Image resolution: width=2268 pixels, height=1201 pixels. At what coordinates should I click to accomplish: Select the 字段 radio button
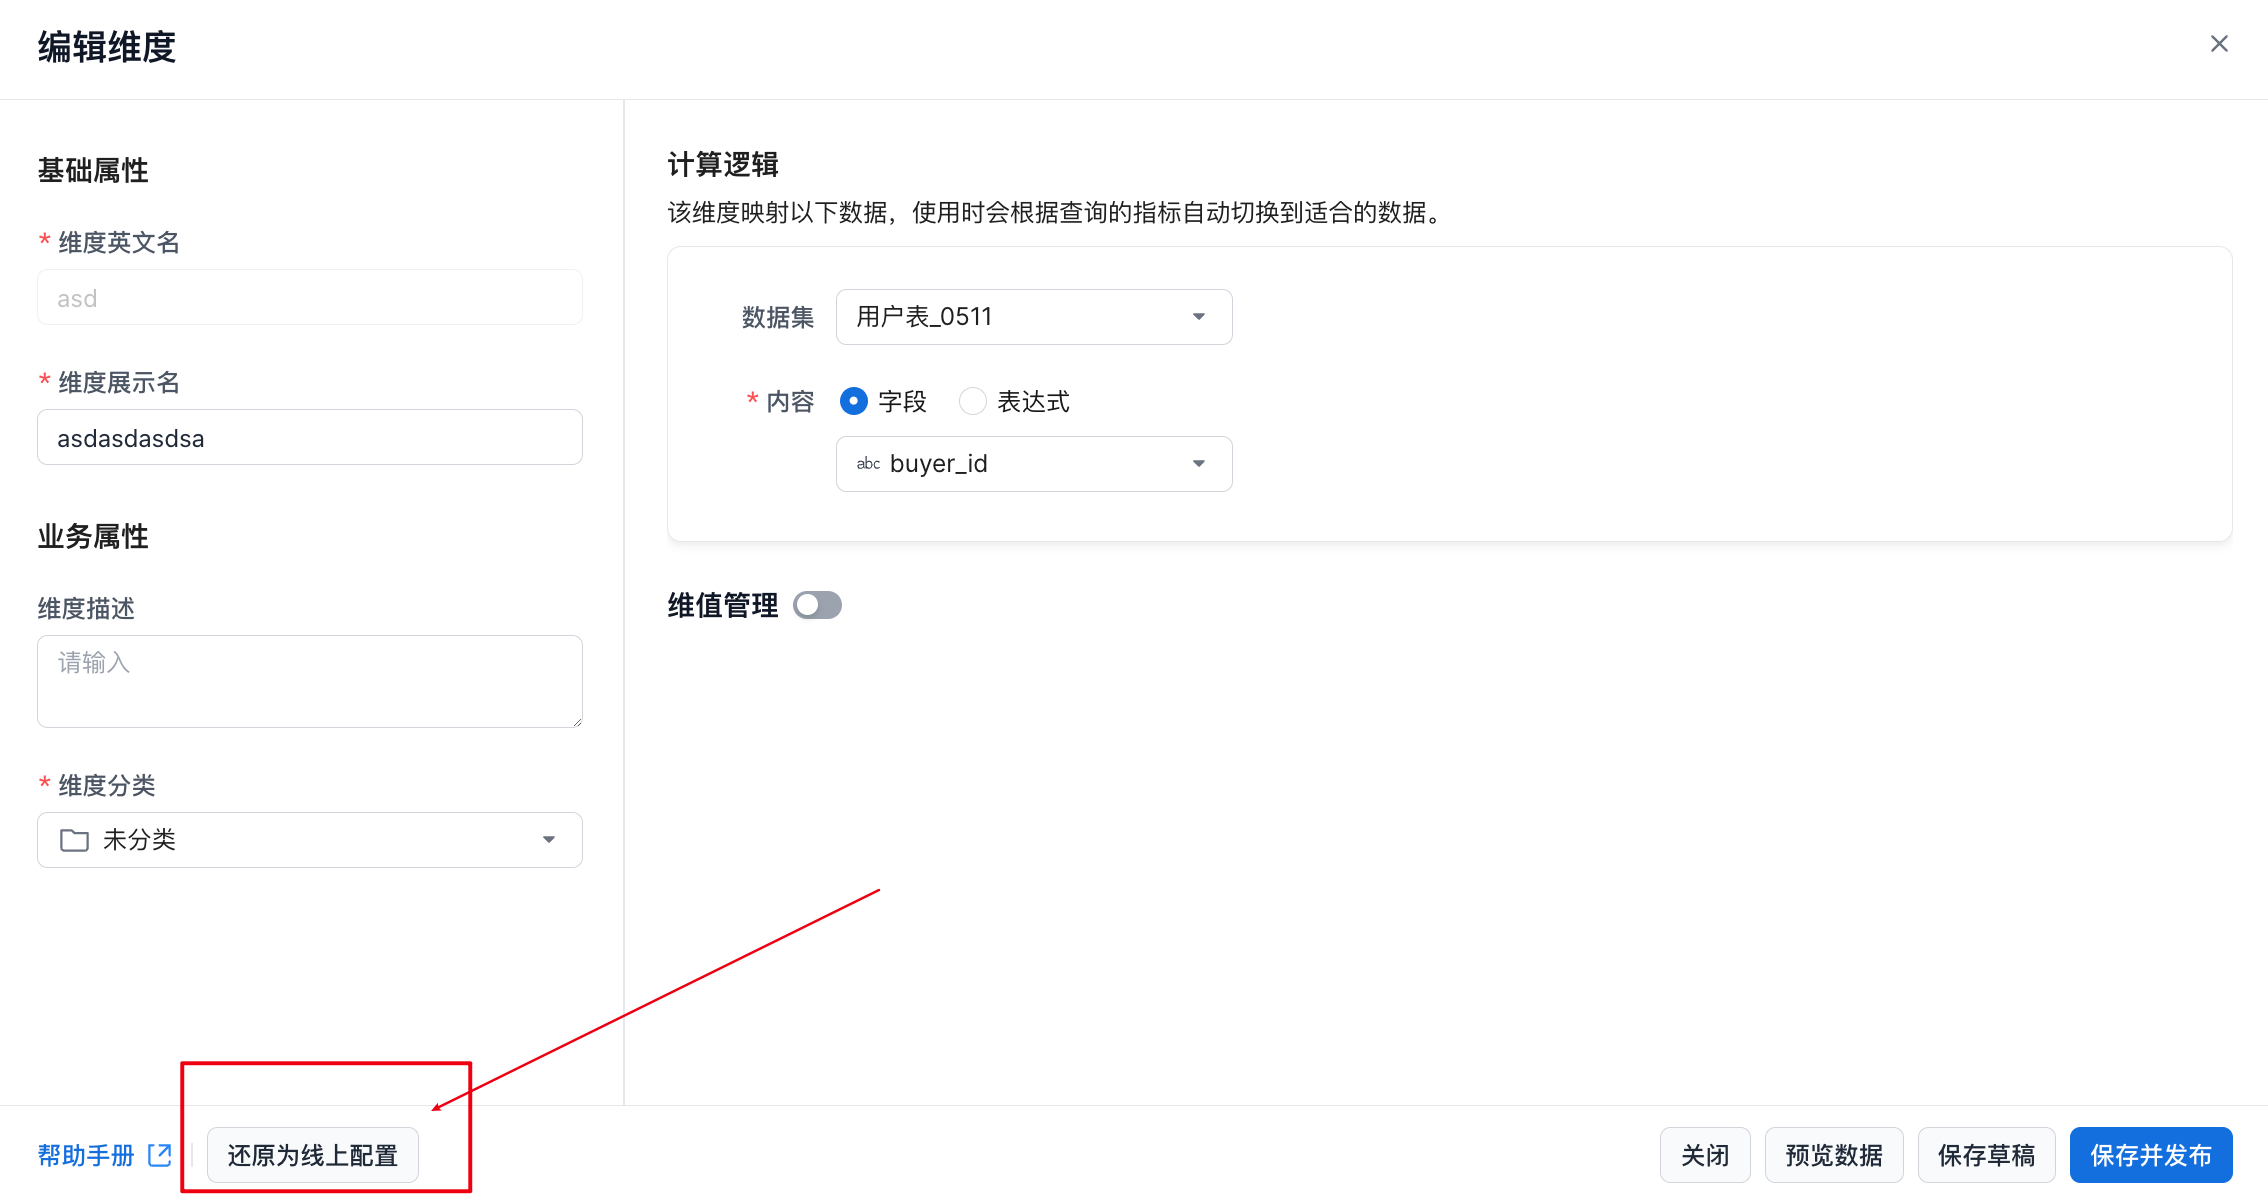(x=854, y=401)
